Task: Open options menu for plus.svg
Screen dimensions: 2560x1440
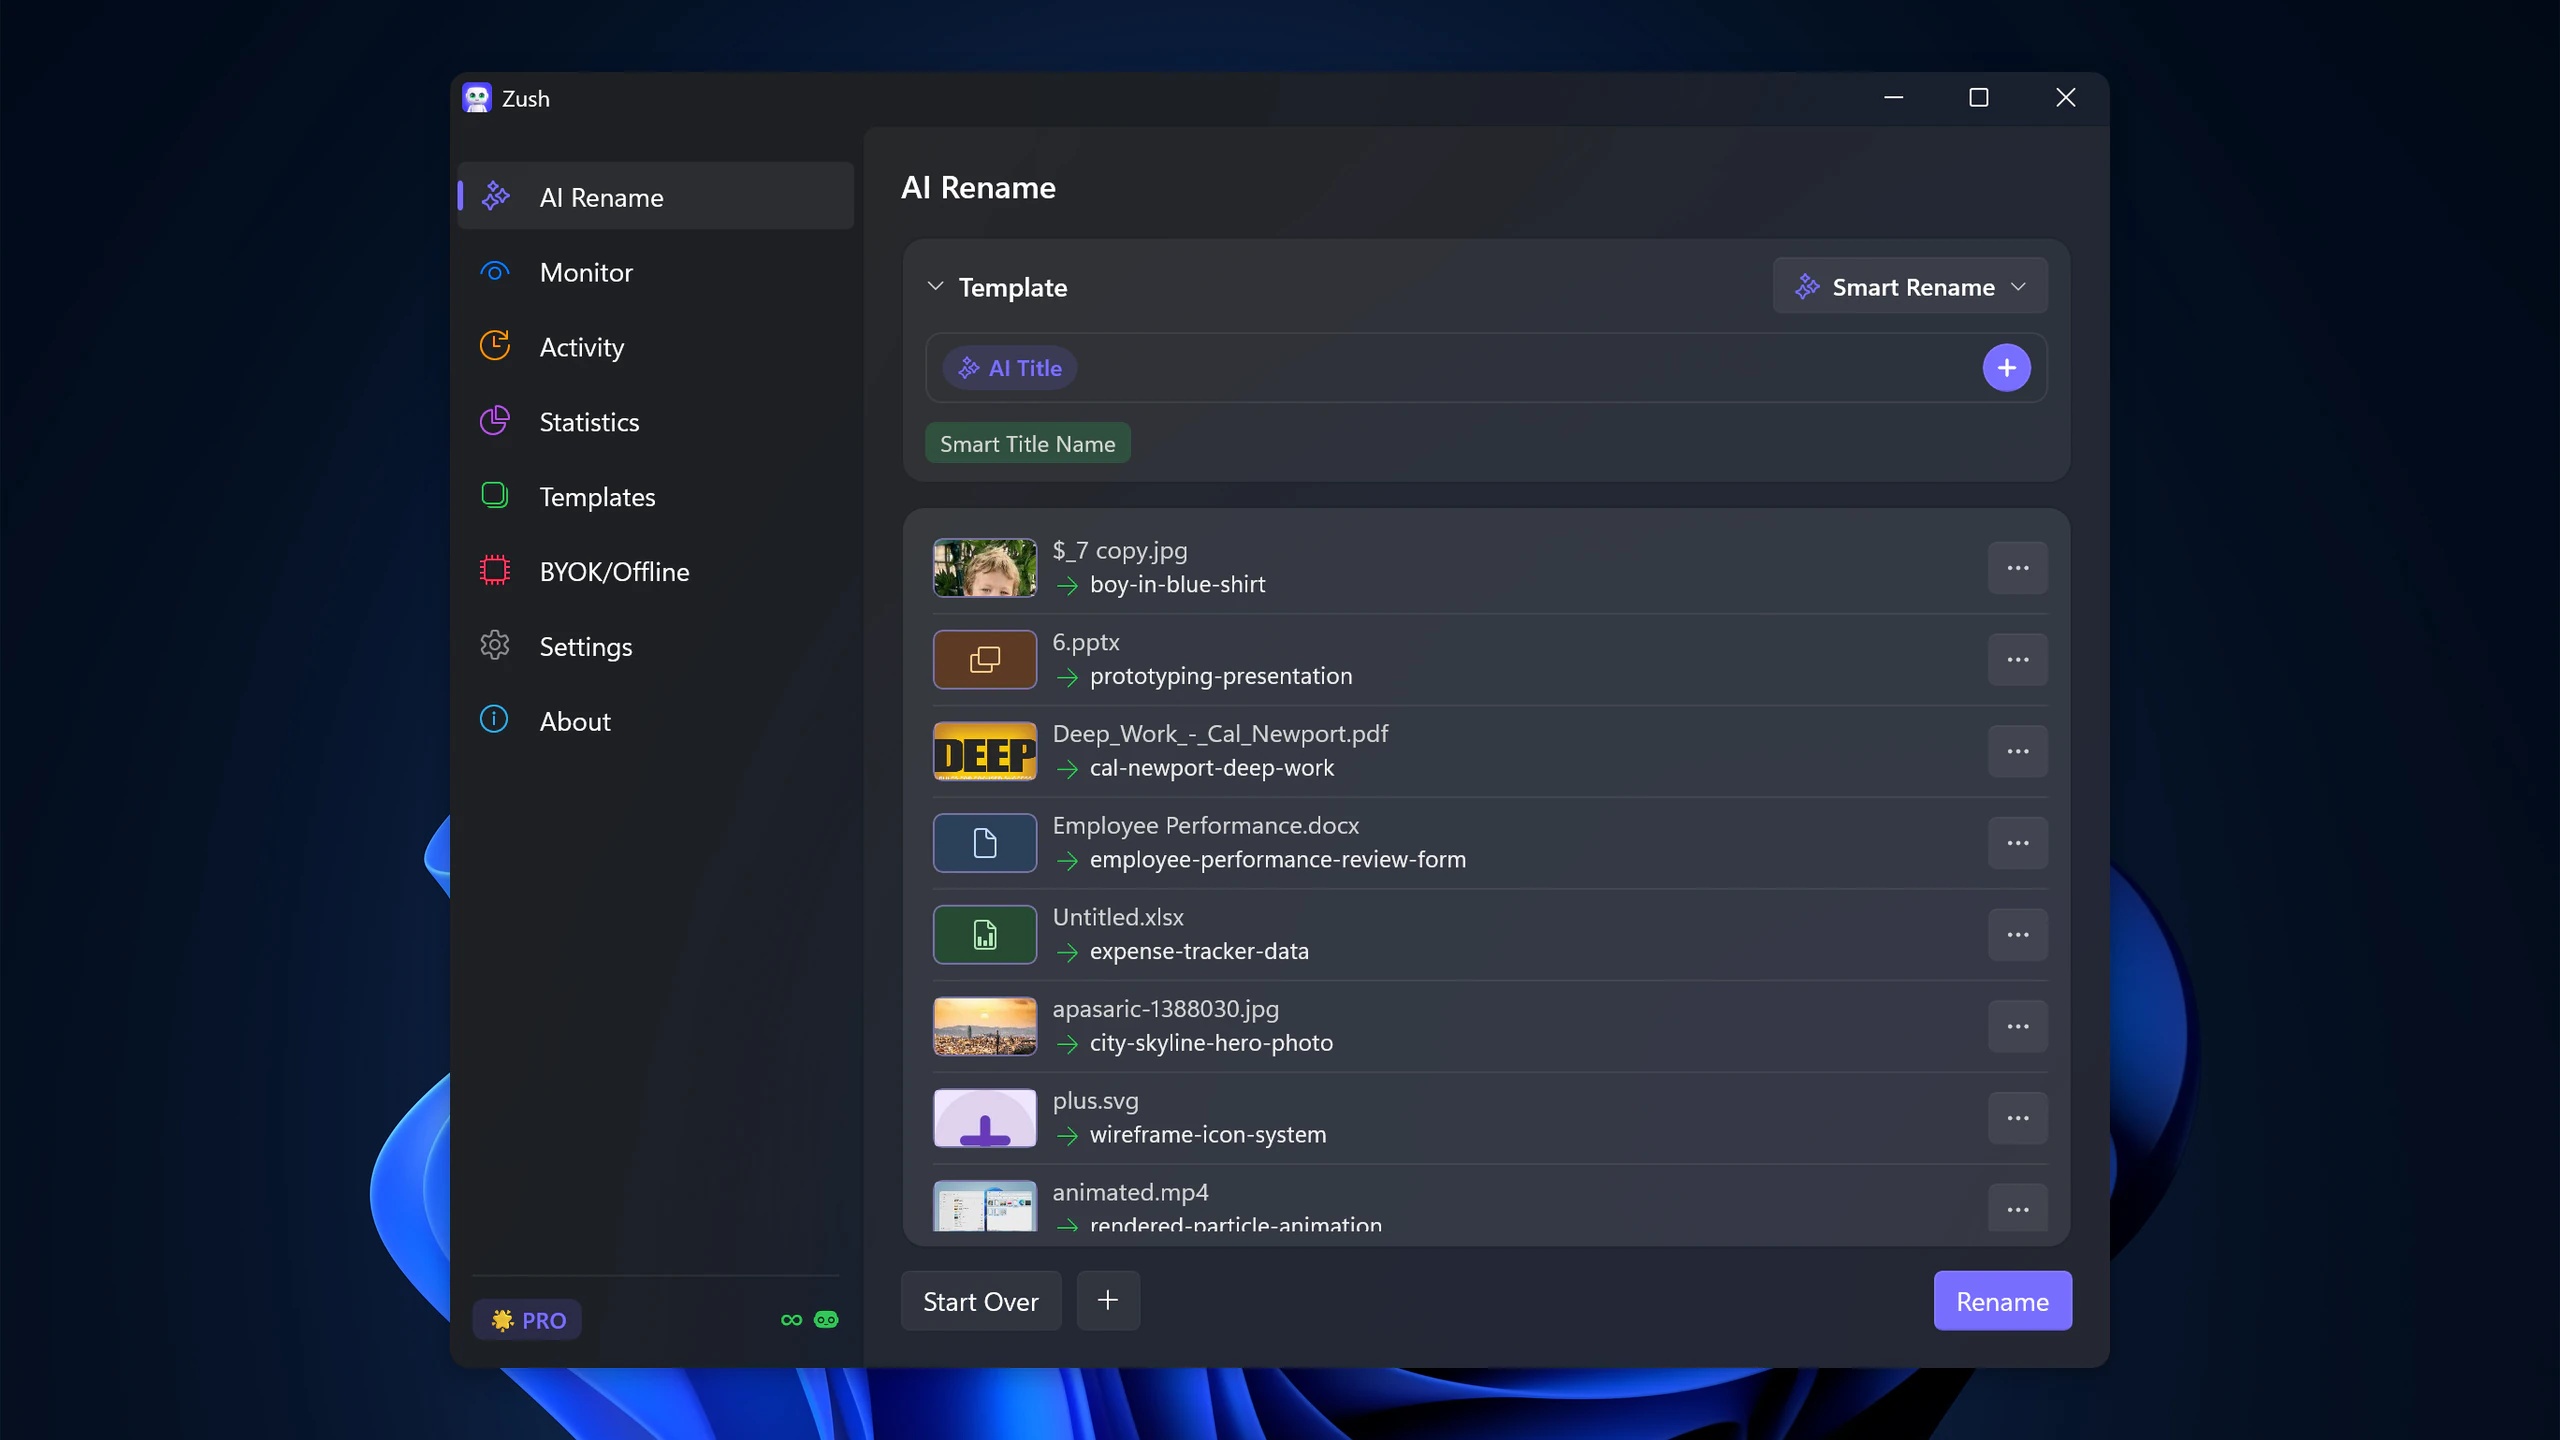Action: [x=2017, y=1118]
